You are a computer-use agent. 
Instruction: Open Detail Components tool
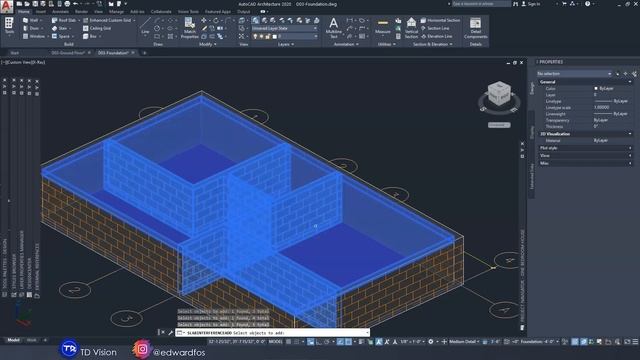(475, 28)
